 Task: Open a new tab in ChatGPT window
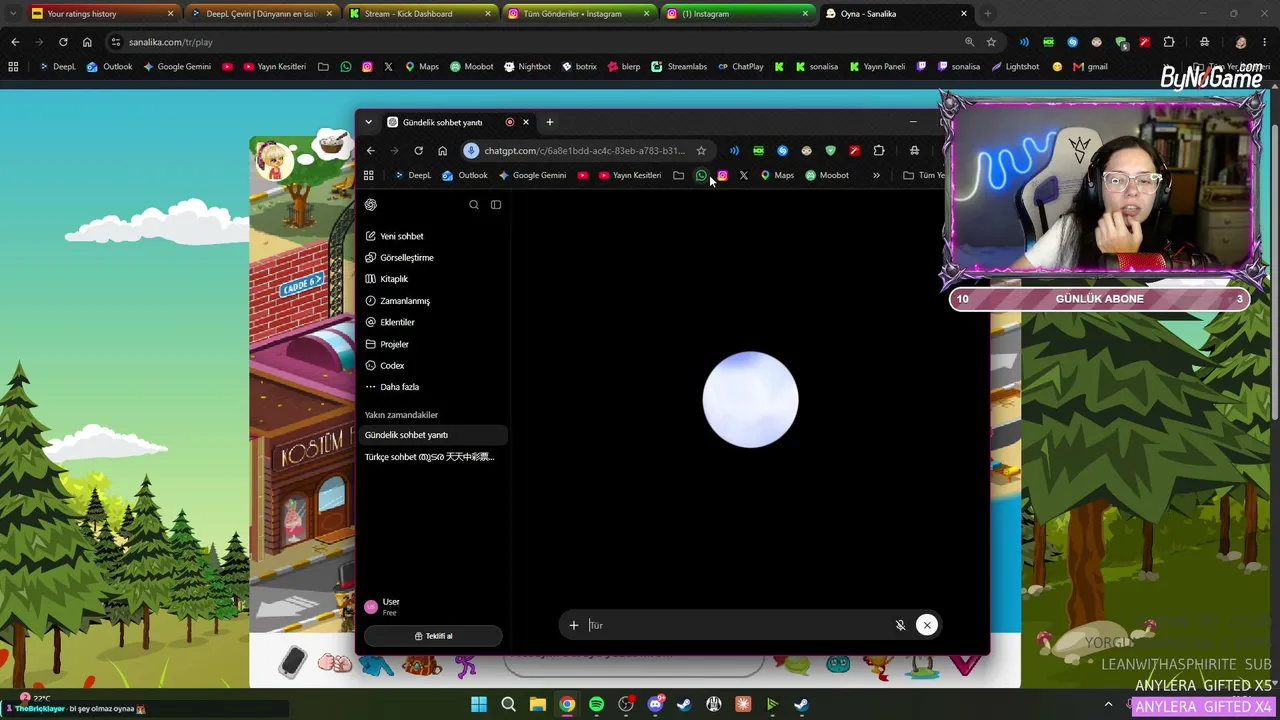(550, 122)
